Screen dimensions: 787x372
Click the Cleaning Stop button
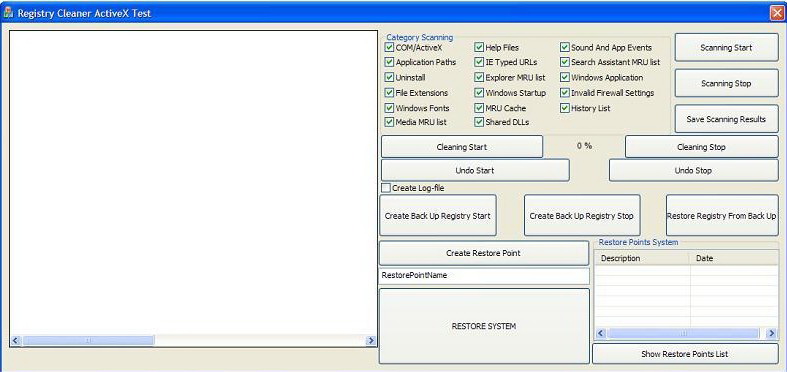click(701, 147)
